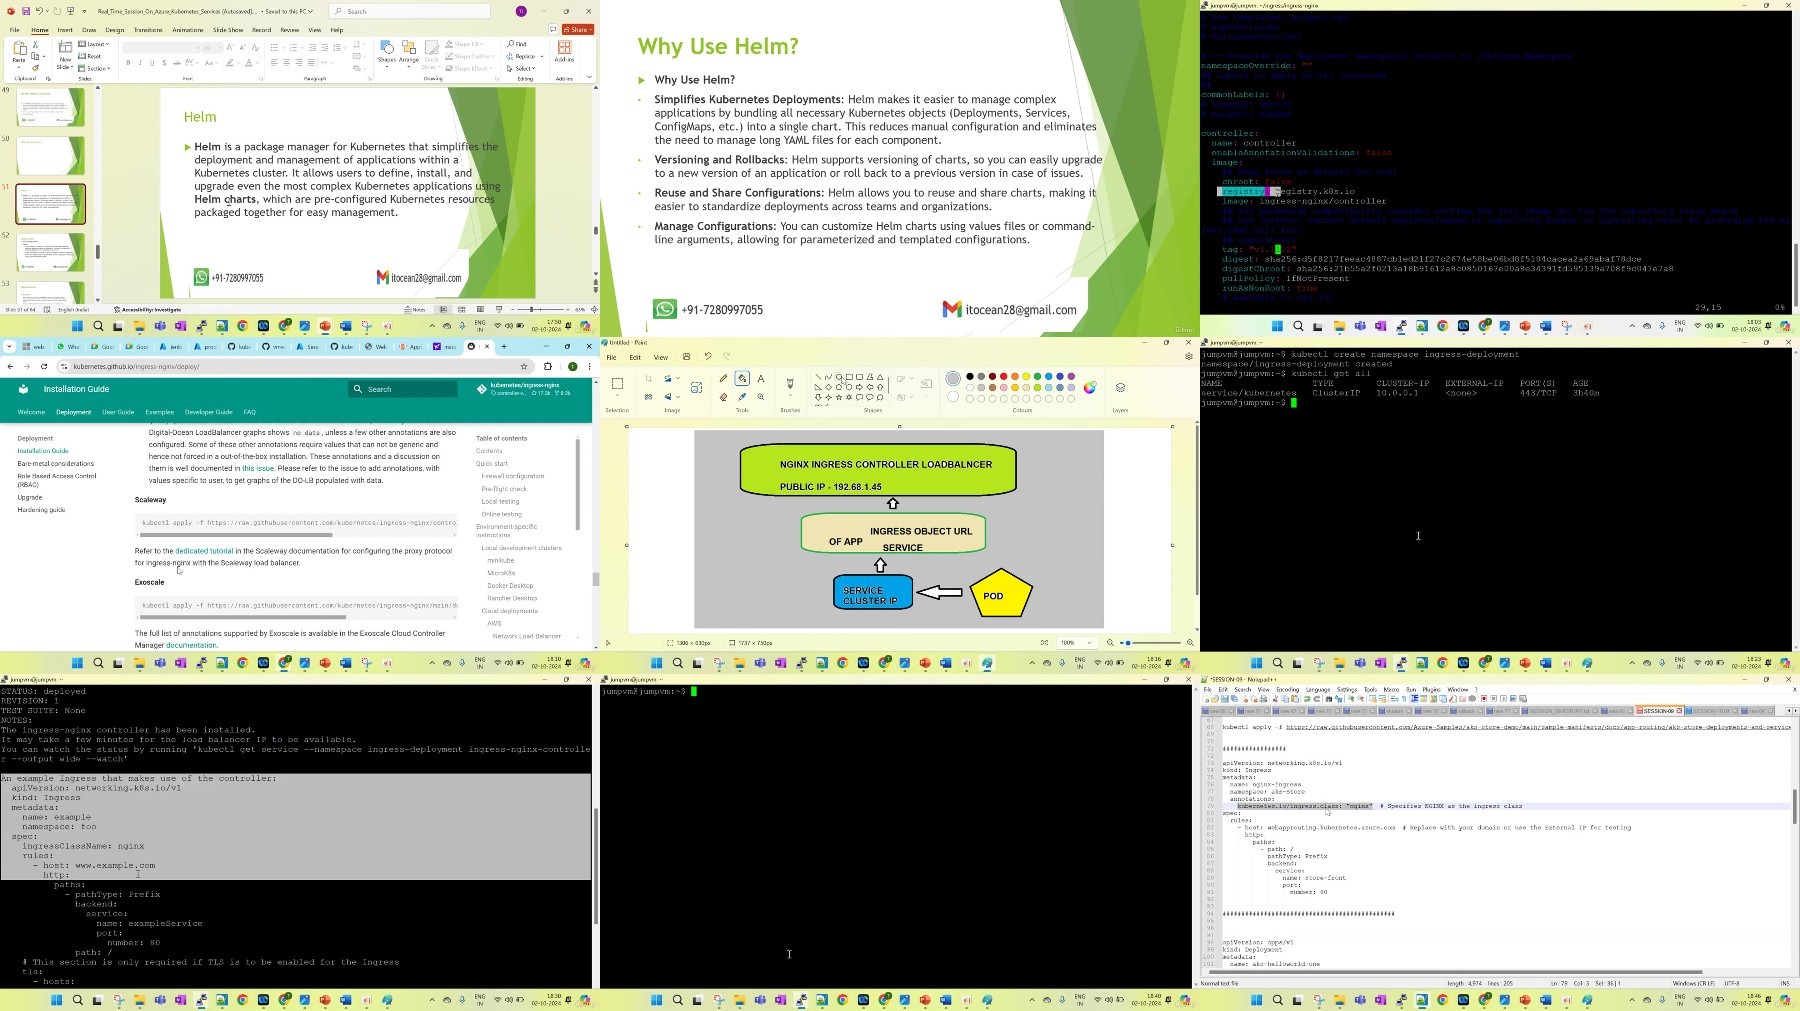
Task: Select slide 50 thumbnail
Action: click(x=50, y=156)
